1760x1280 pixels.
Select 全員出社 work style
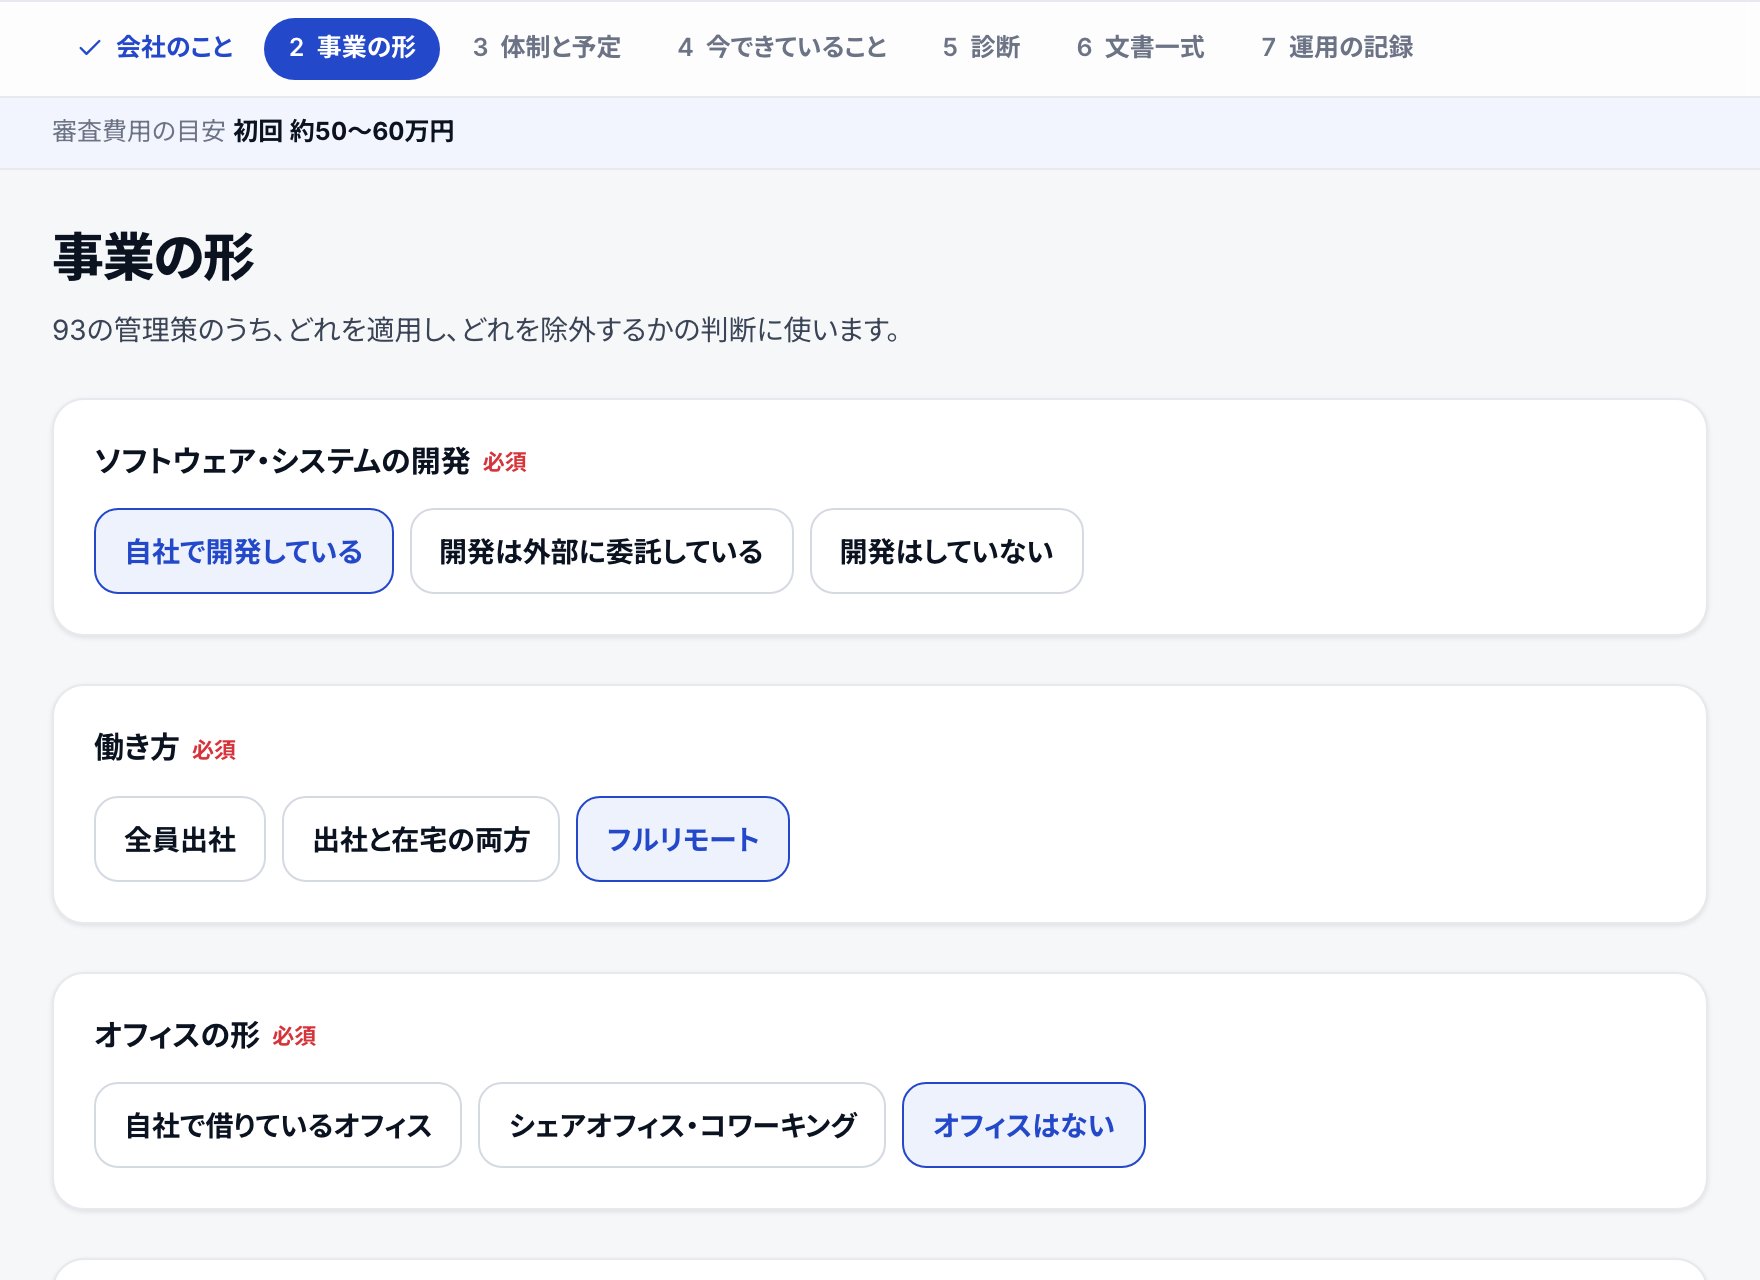[180, 839]
